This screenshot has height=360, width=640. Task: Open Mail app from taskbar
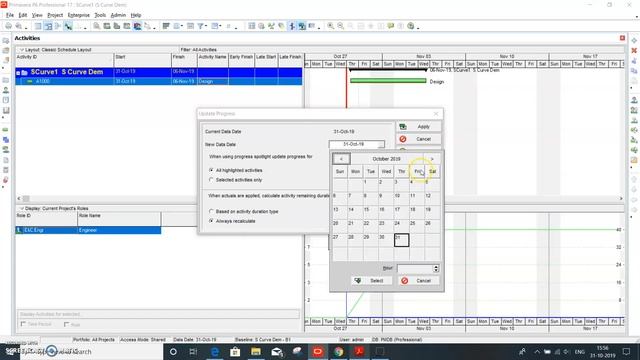click(x=277, y=351)
